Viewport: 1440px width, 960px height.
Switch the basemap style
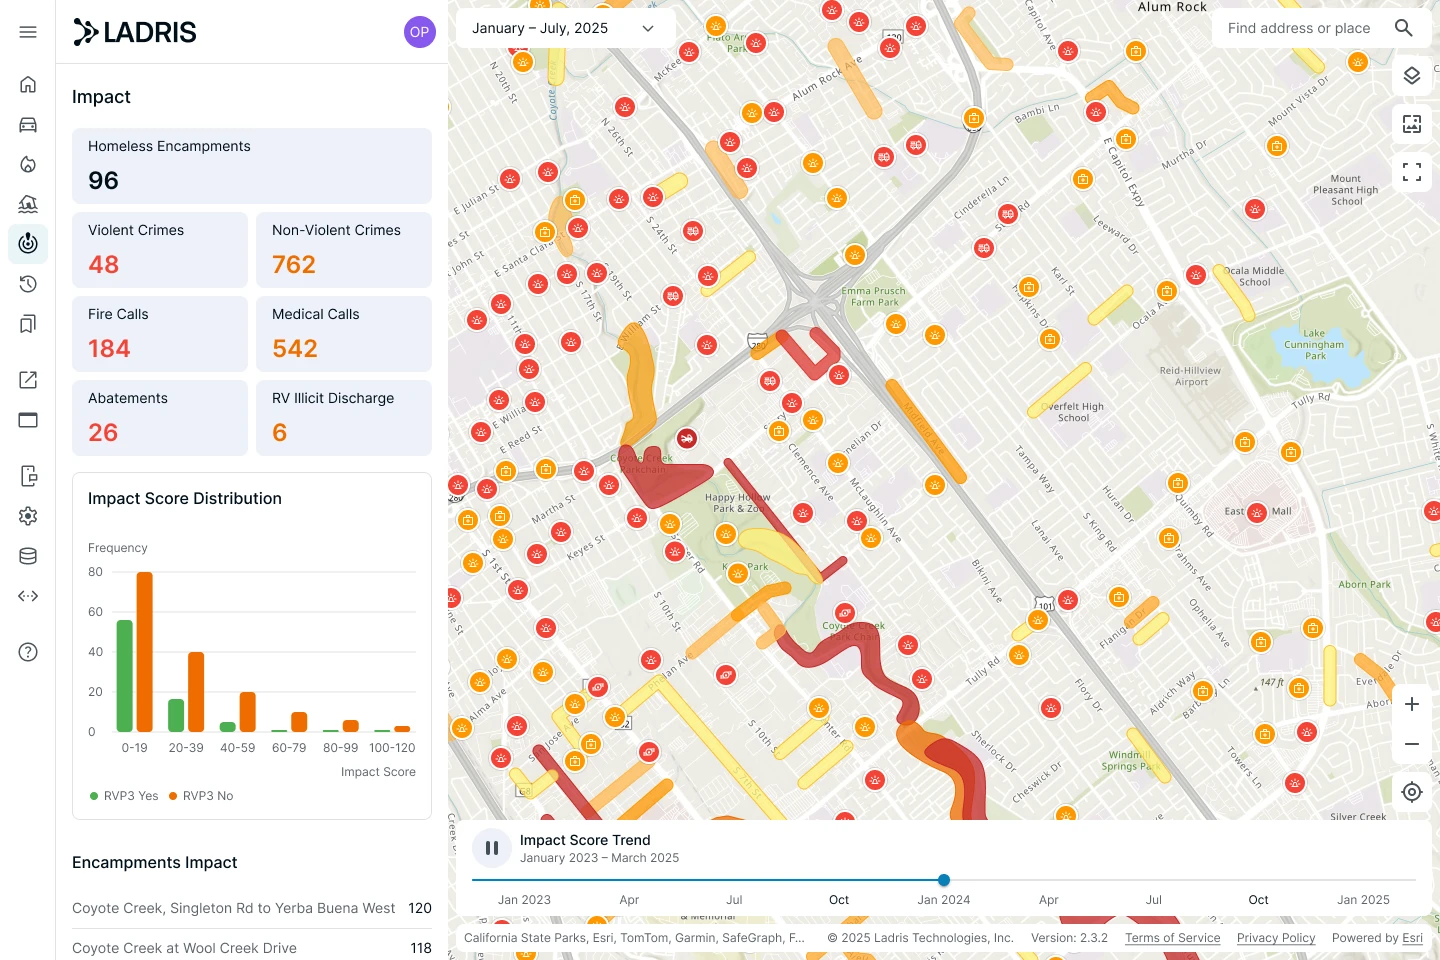click(1412, 123)
